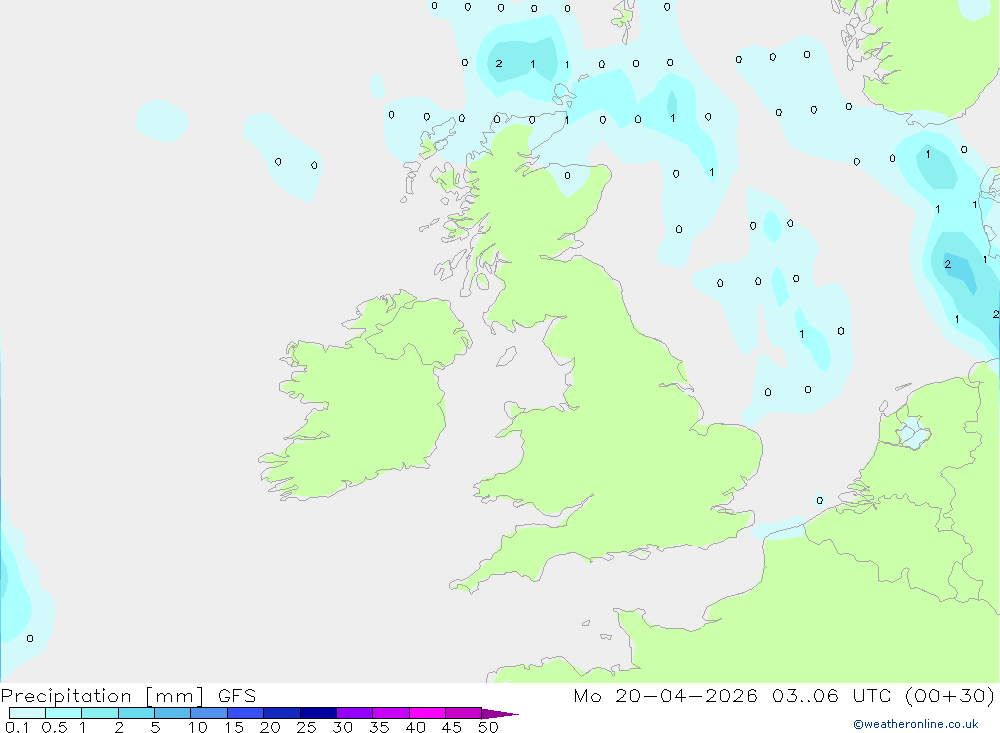Viewport: 1000px width, 733px height.
Task: Select the dark navy 20–25 legend swatch
Action: pos(281,713)
